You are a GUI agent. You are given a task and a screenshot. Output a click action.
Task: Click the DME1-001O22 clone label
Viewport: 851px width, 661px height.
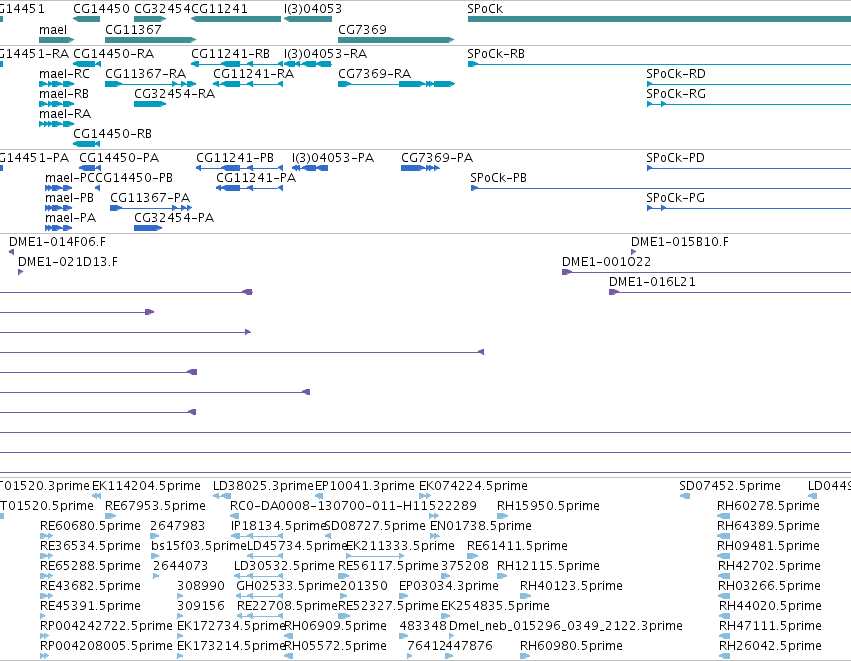606,262
